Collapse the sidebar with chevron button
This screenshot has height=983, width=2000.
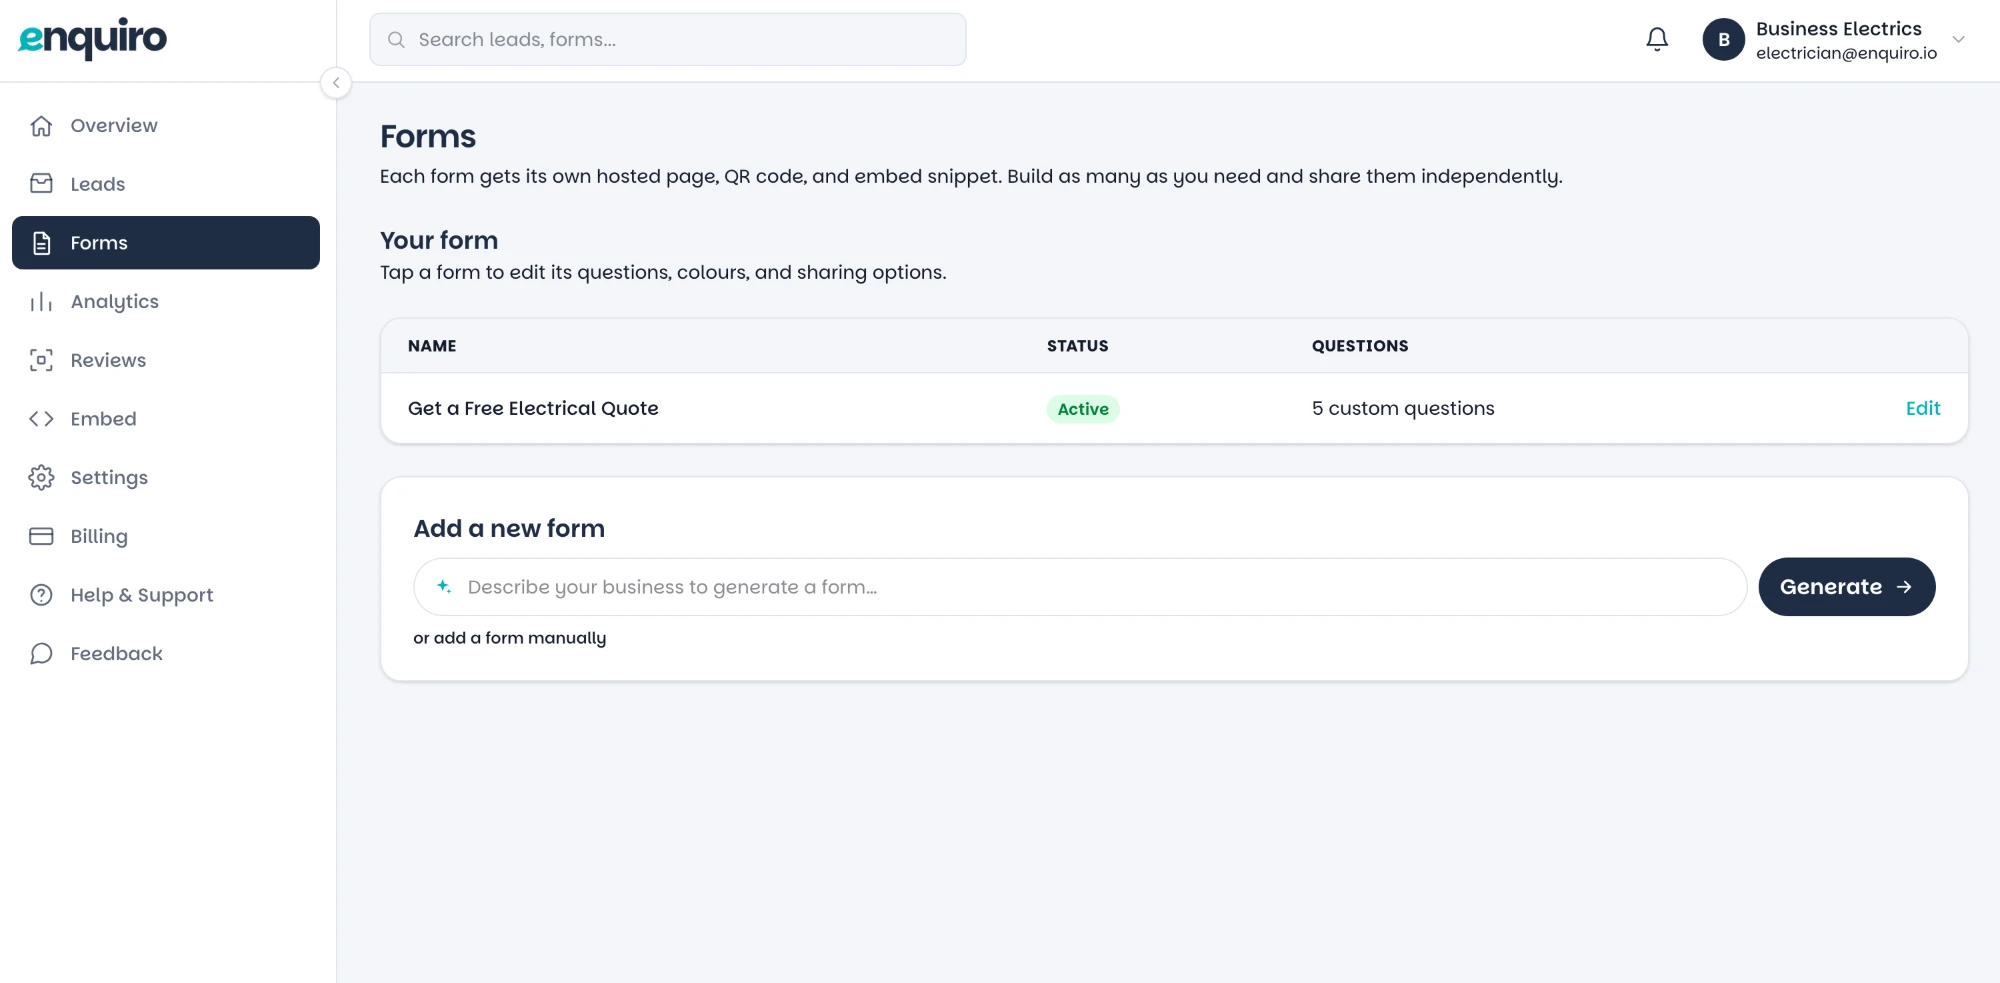(336, 83)
